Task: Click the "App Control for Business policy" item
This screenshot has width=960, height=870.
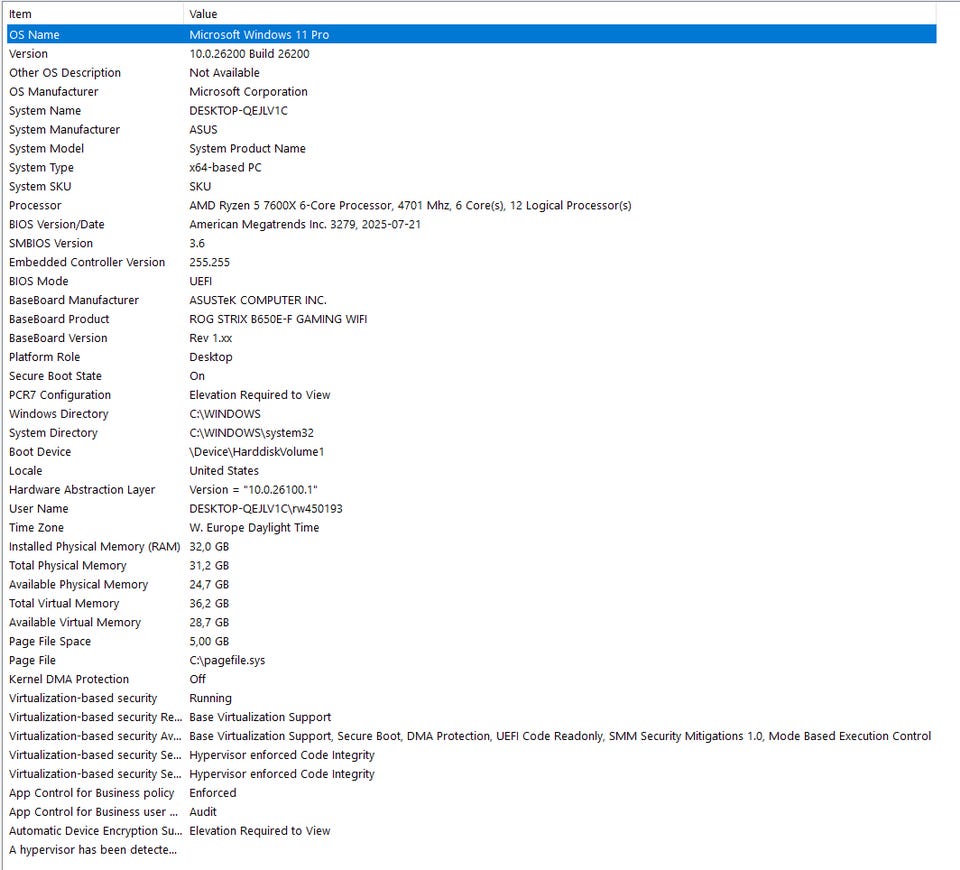Action: [x=91, y=794]
